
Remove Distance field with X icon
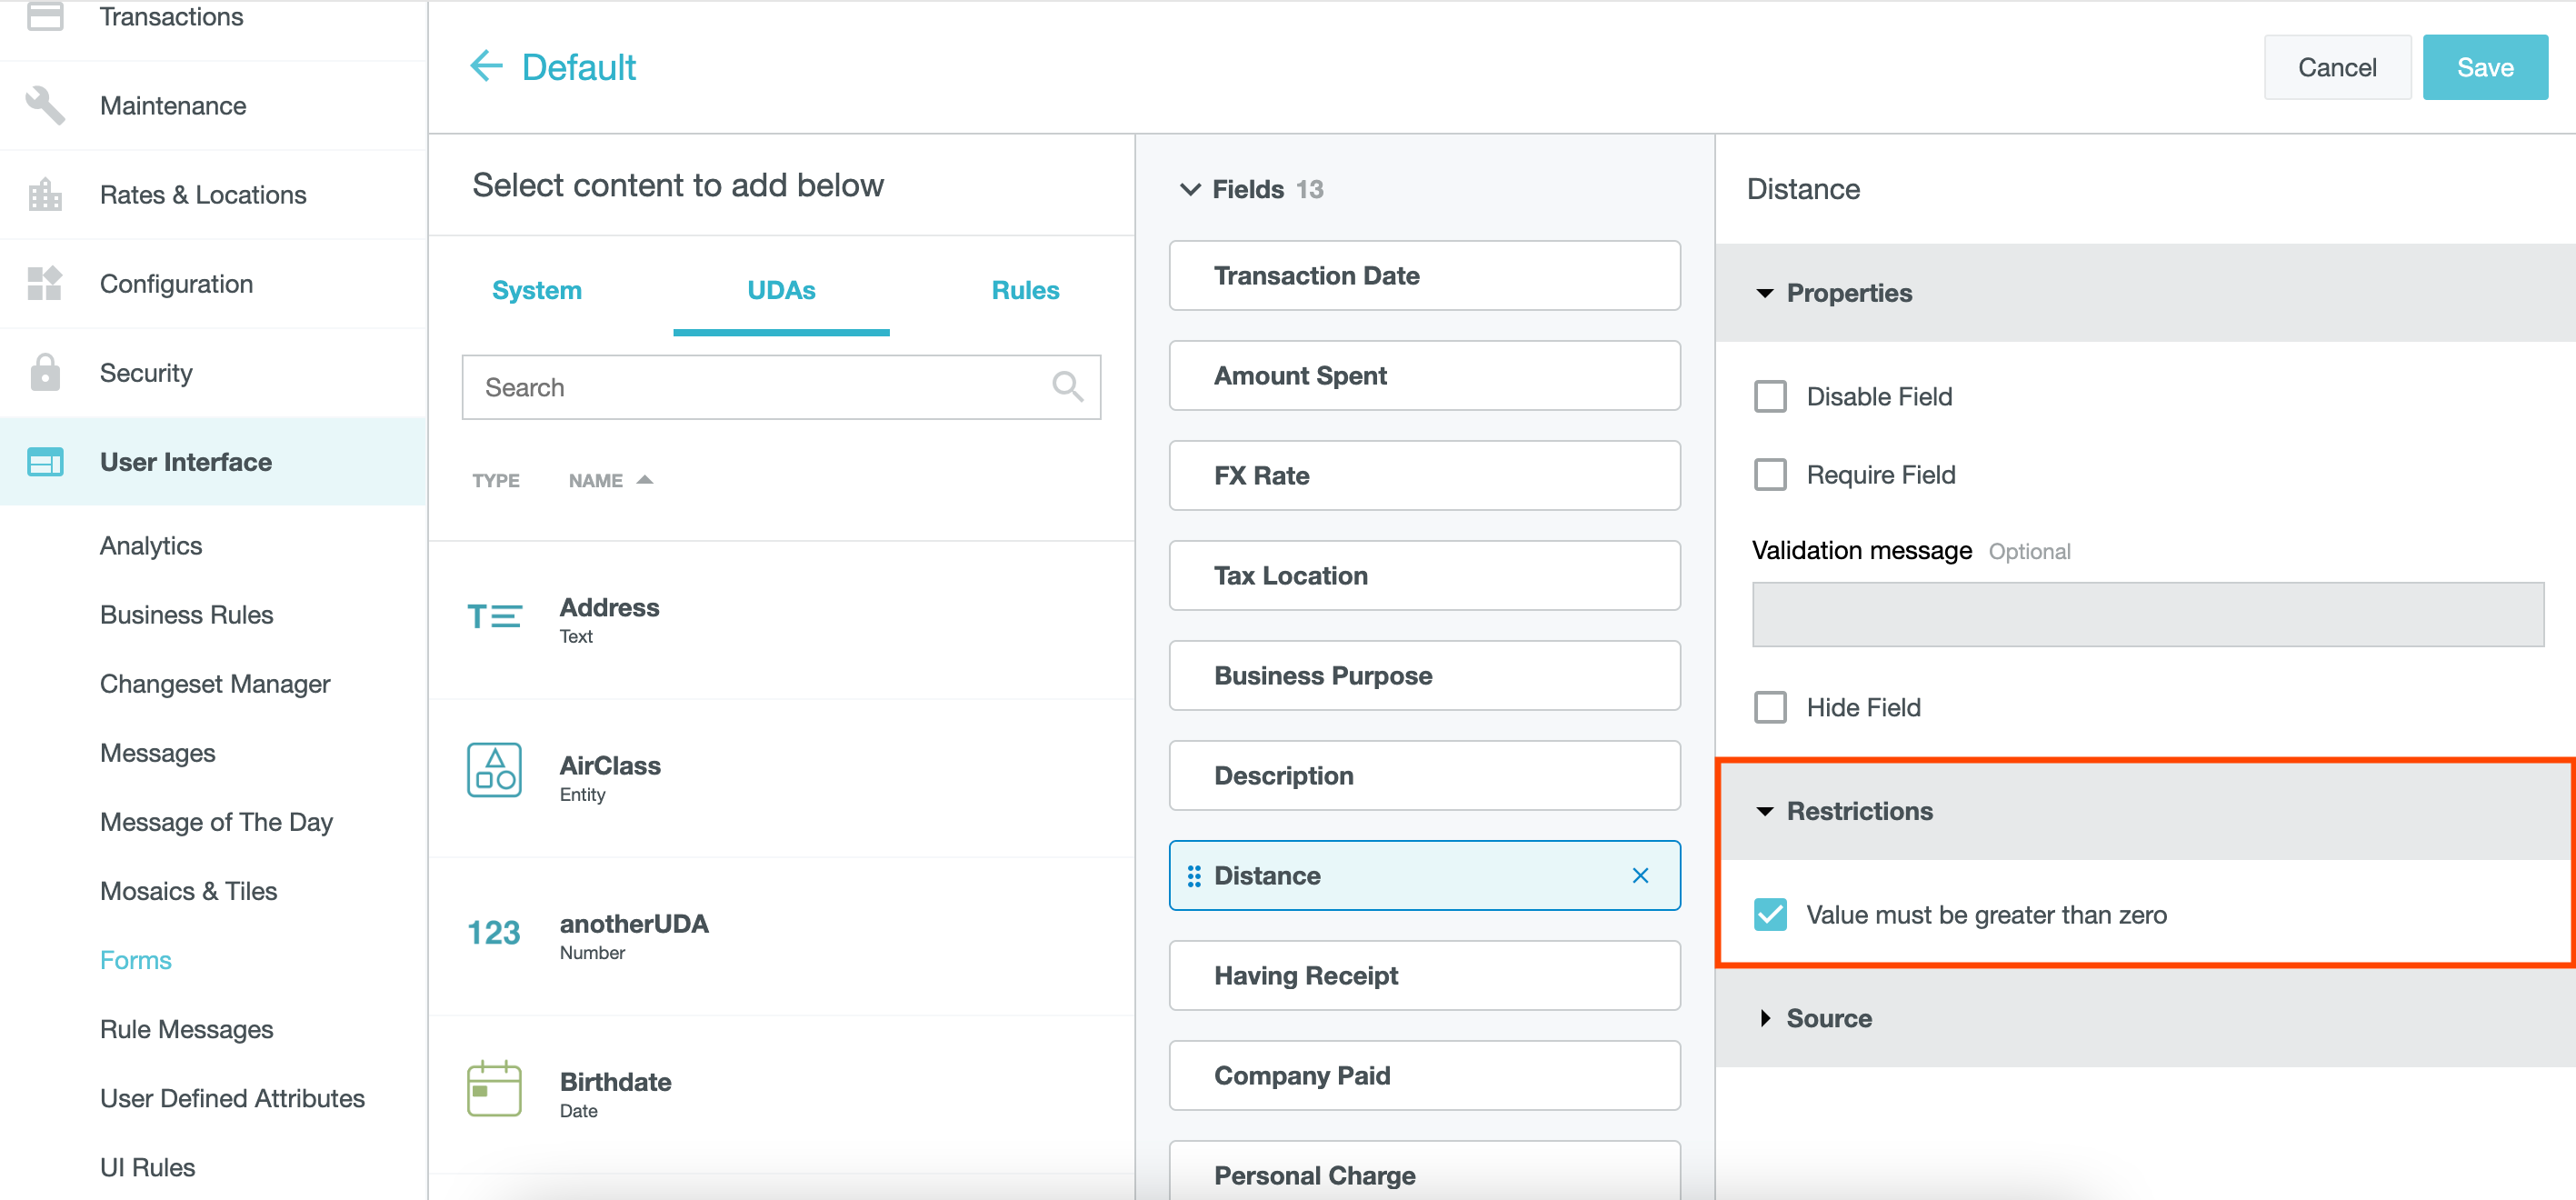point(1640,876)
